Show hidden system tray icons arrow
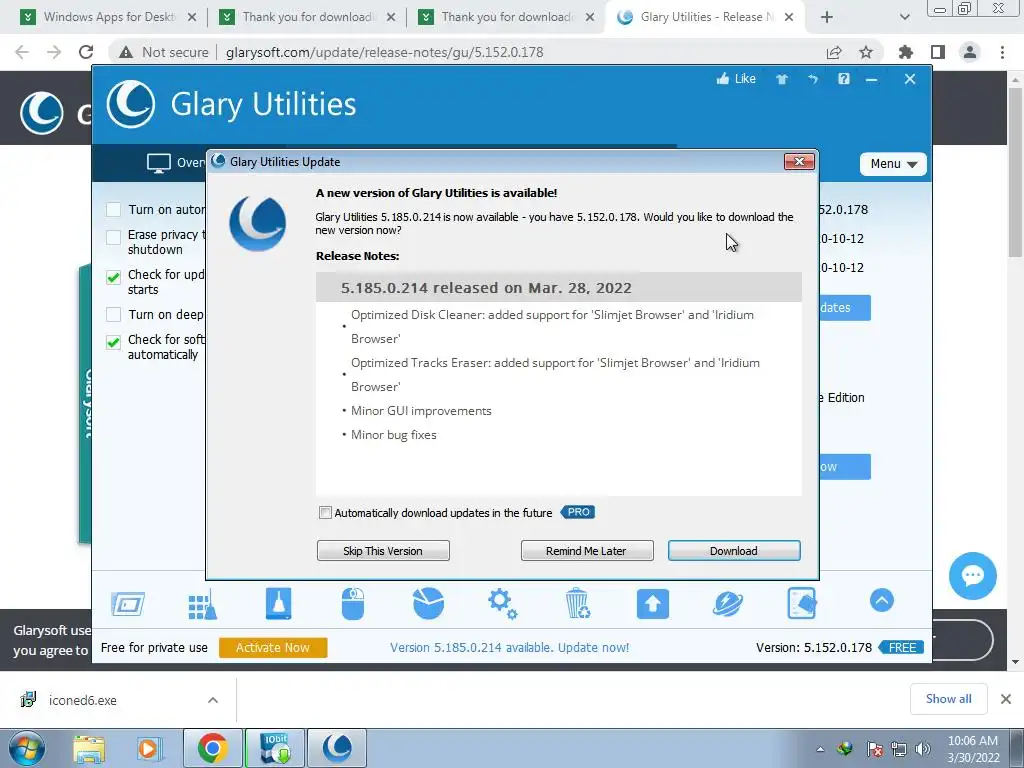 click(x=820, y=750)
